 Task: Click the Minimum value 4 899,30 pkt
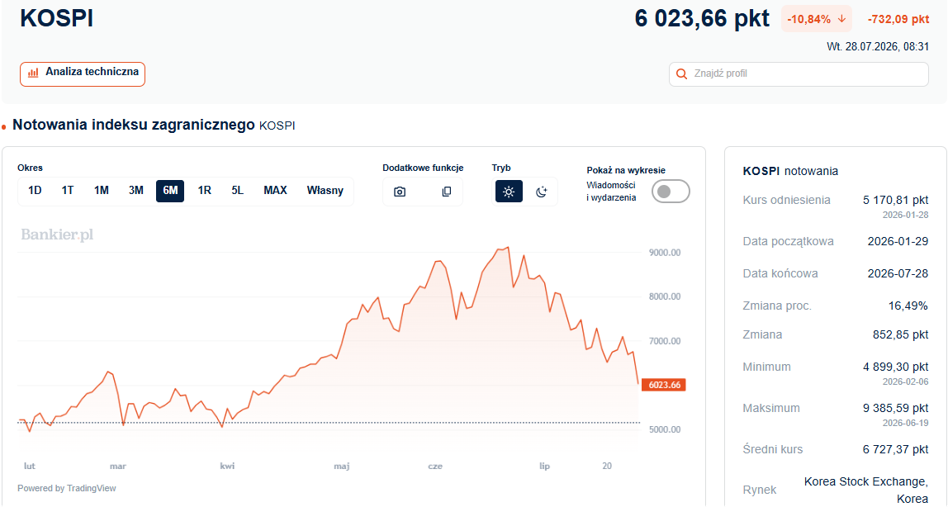[895, 367]
